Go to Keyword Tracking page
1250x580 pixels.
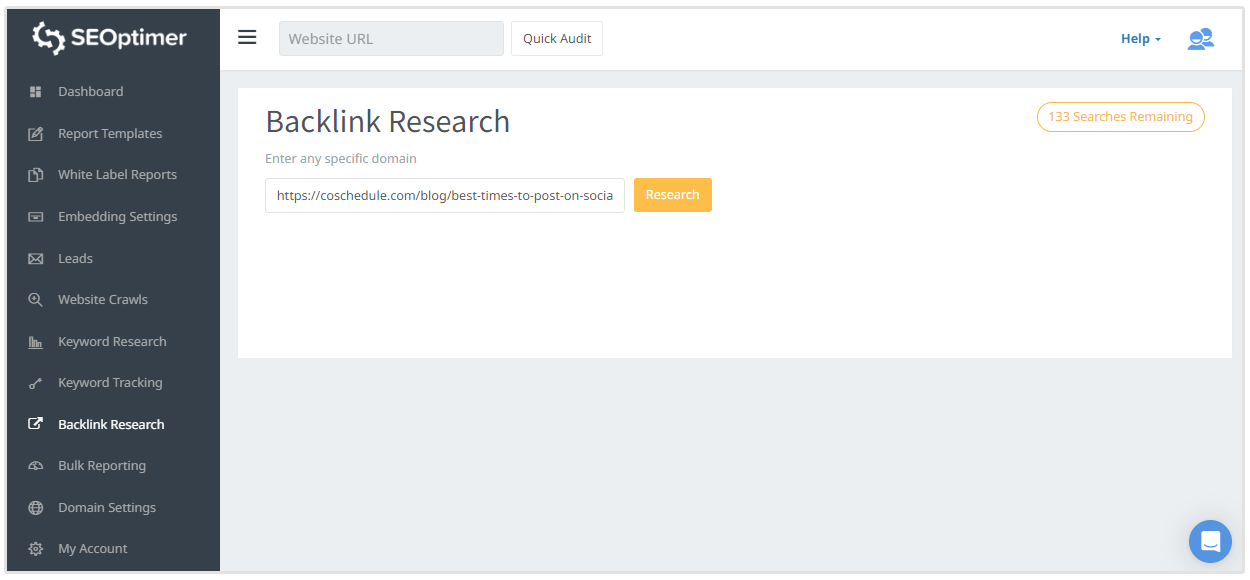click(110, 383)
